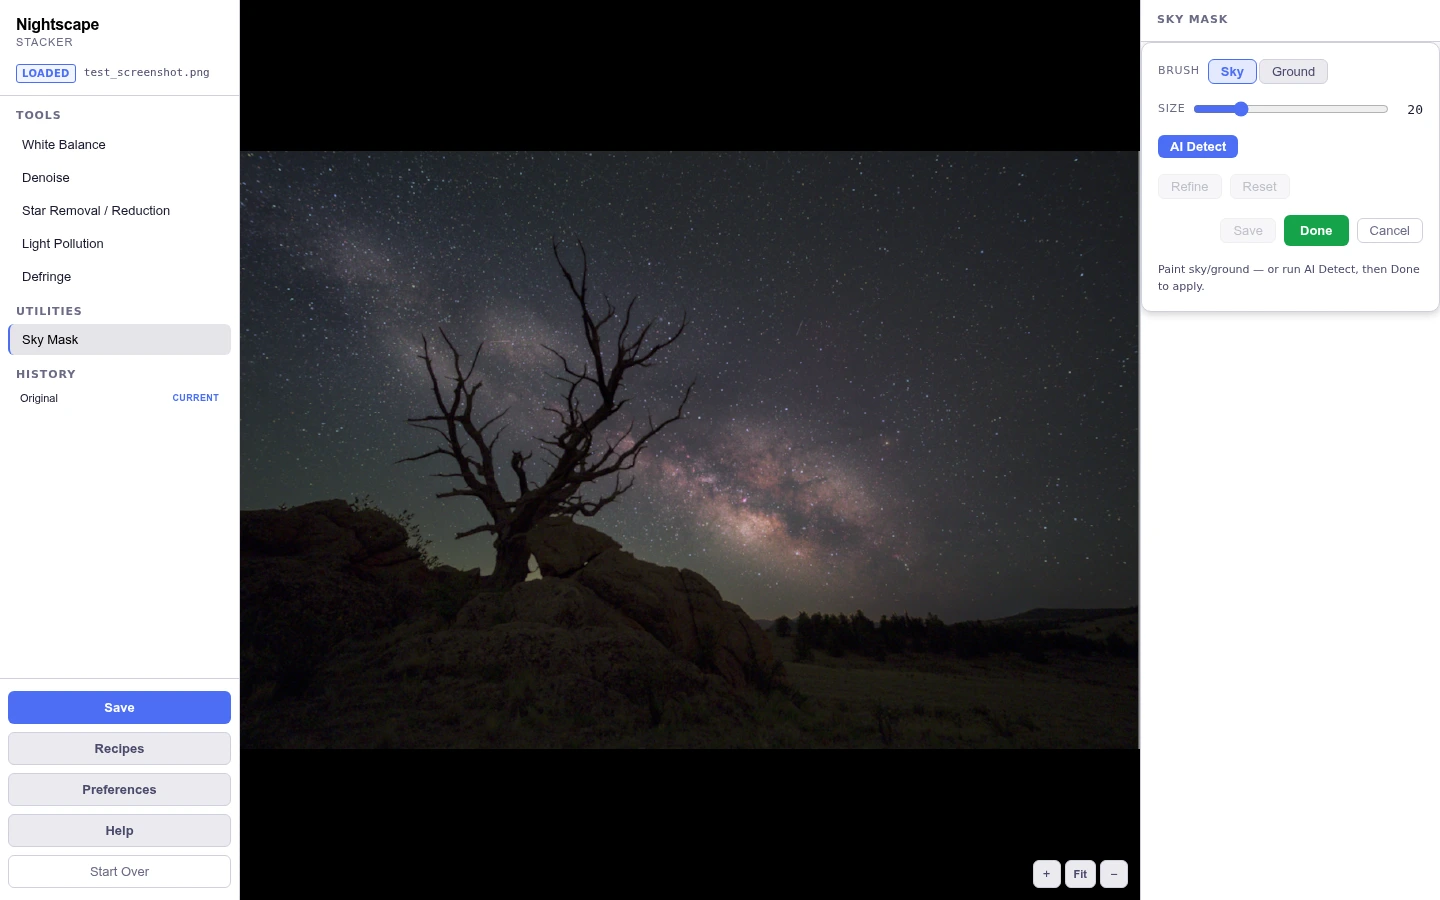Reset the sky mask

pyautogui.click(x=1259, y=187)
